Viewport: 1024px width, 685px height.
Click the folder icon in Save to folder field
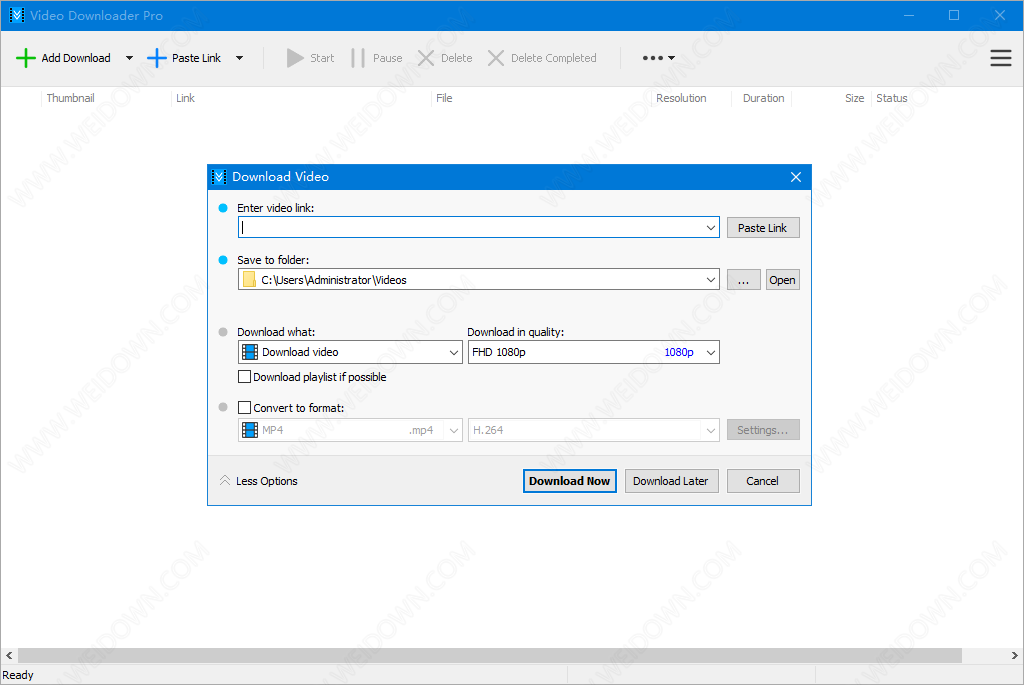pos(249,279)
